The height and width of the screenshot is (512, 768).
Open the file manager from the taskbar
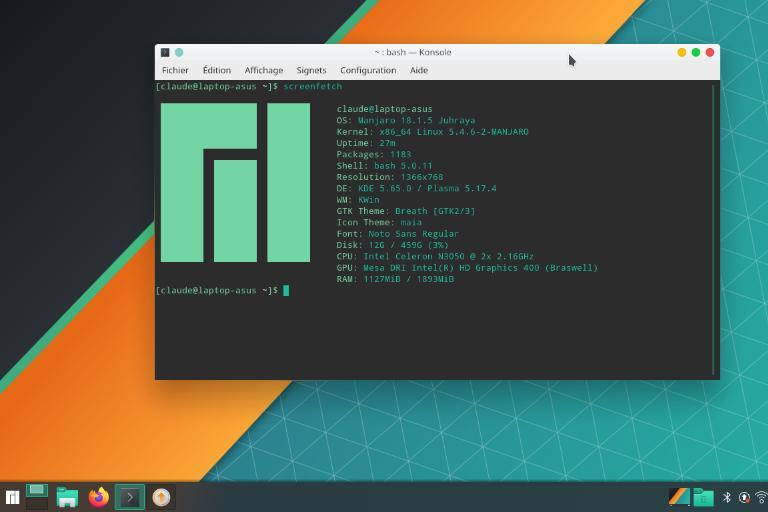[x=67, y=497]
